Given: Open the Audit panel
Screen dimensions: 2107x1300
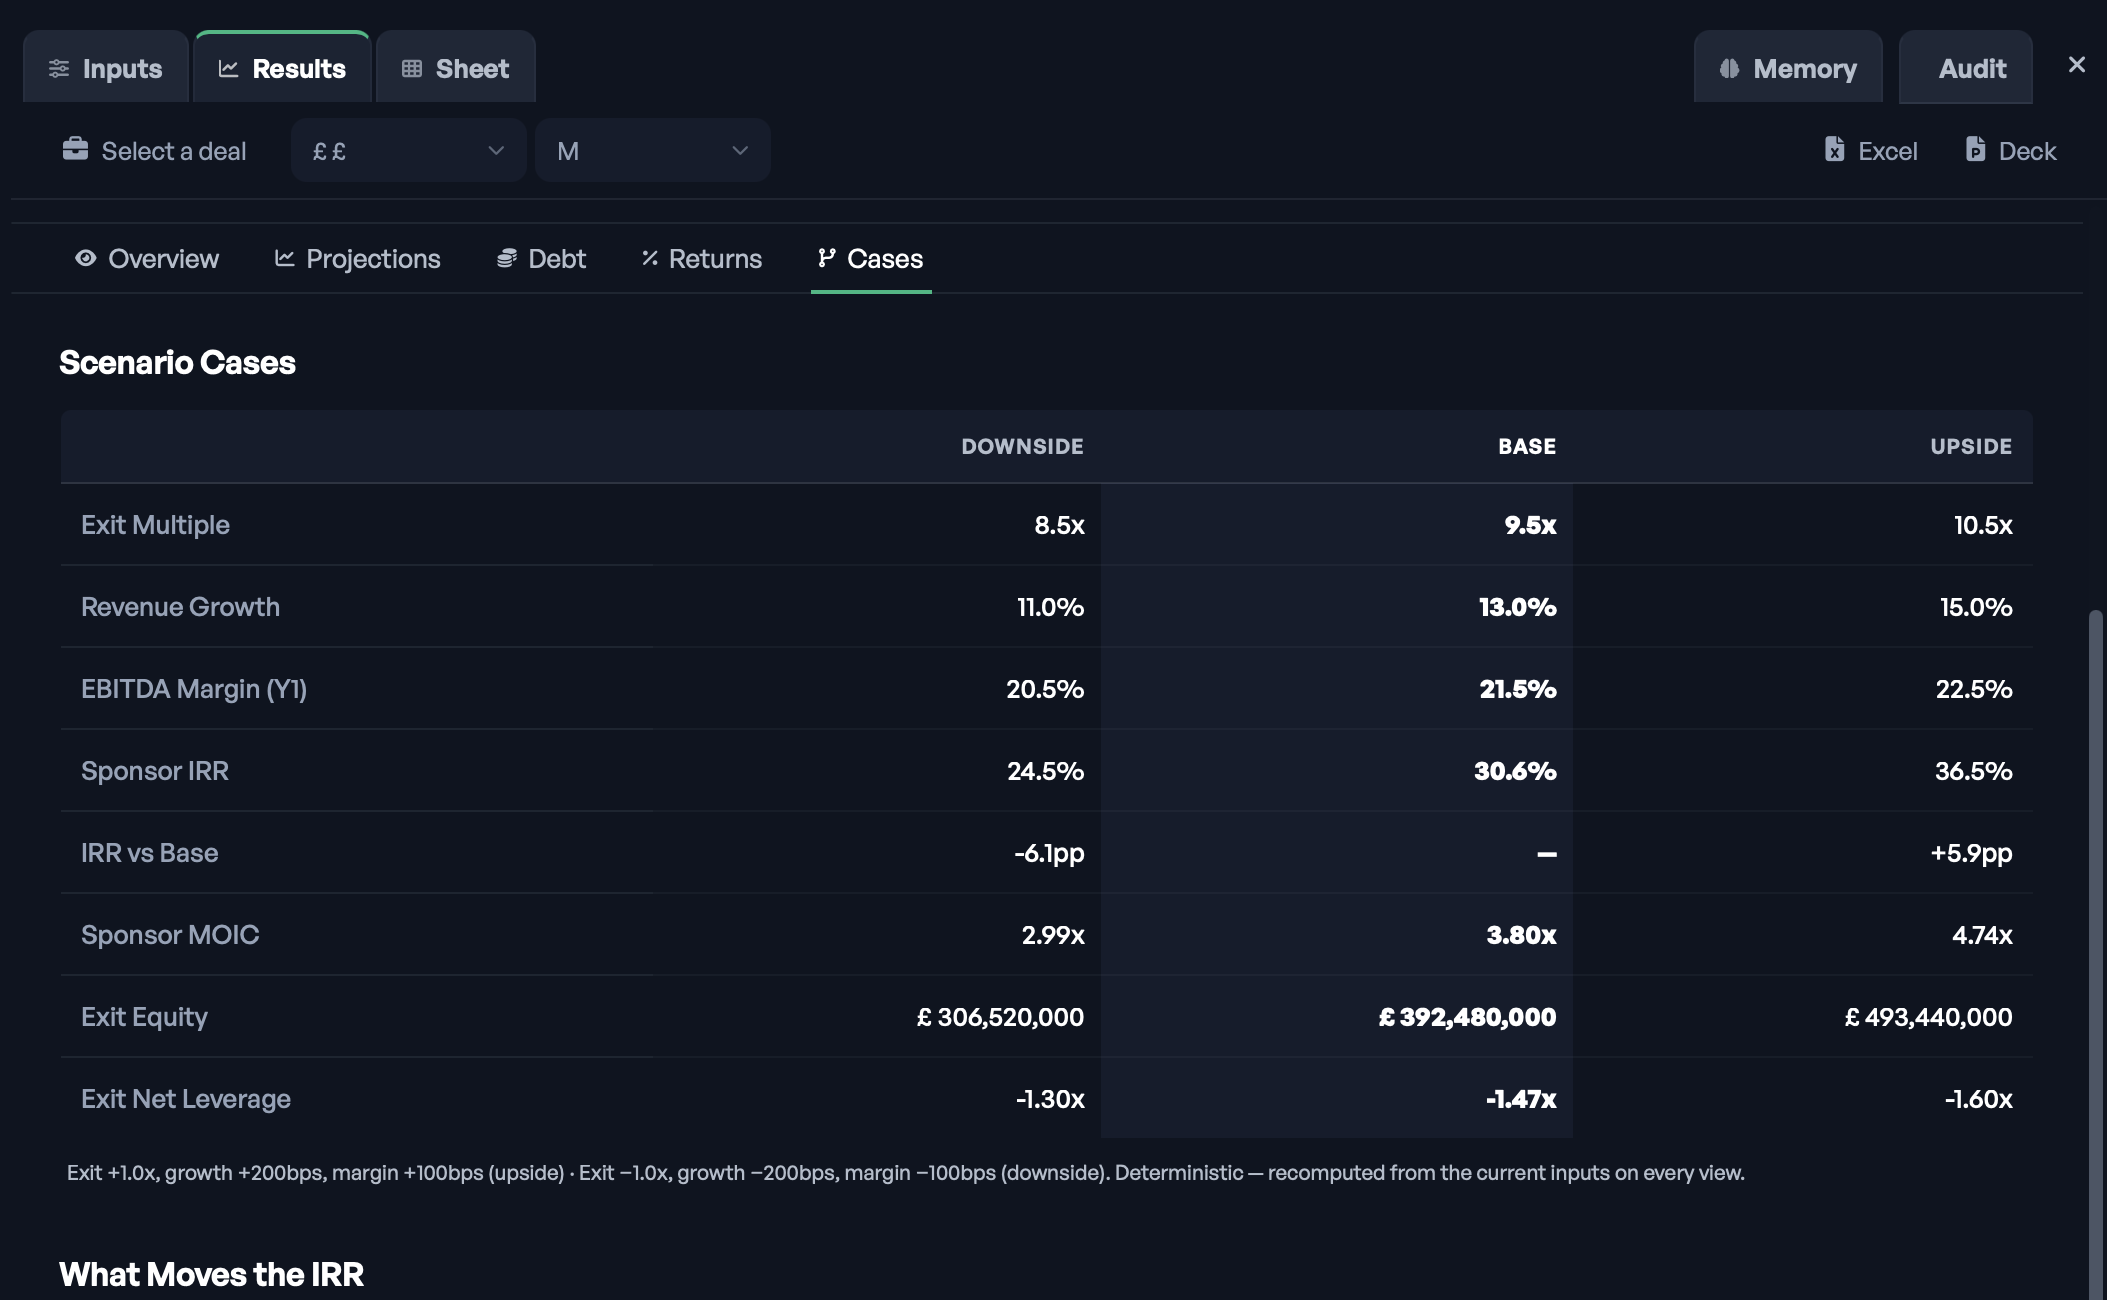Looking at the screenshot, I should click(x=1966, y=67).
